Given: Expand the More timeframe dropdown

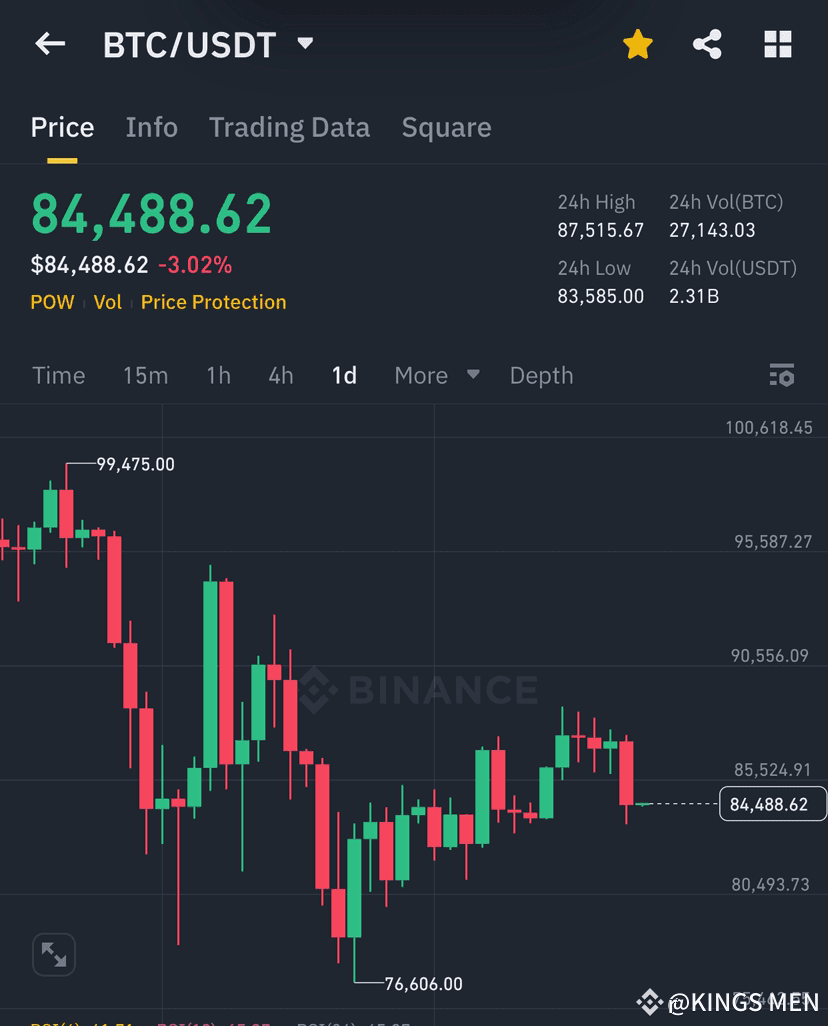Looking at the screenshot, I should click(437, 375).
